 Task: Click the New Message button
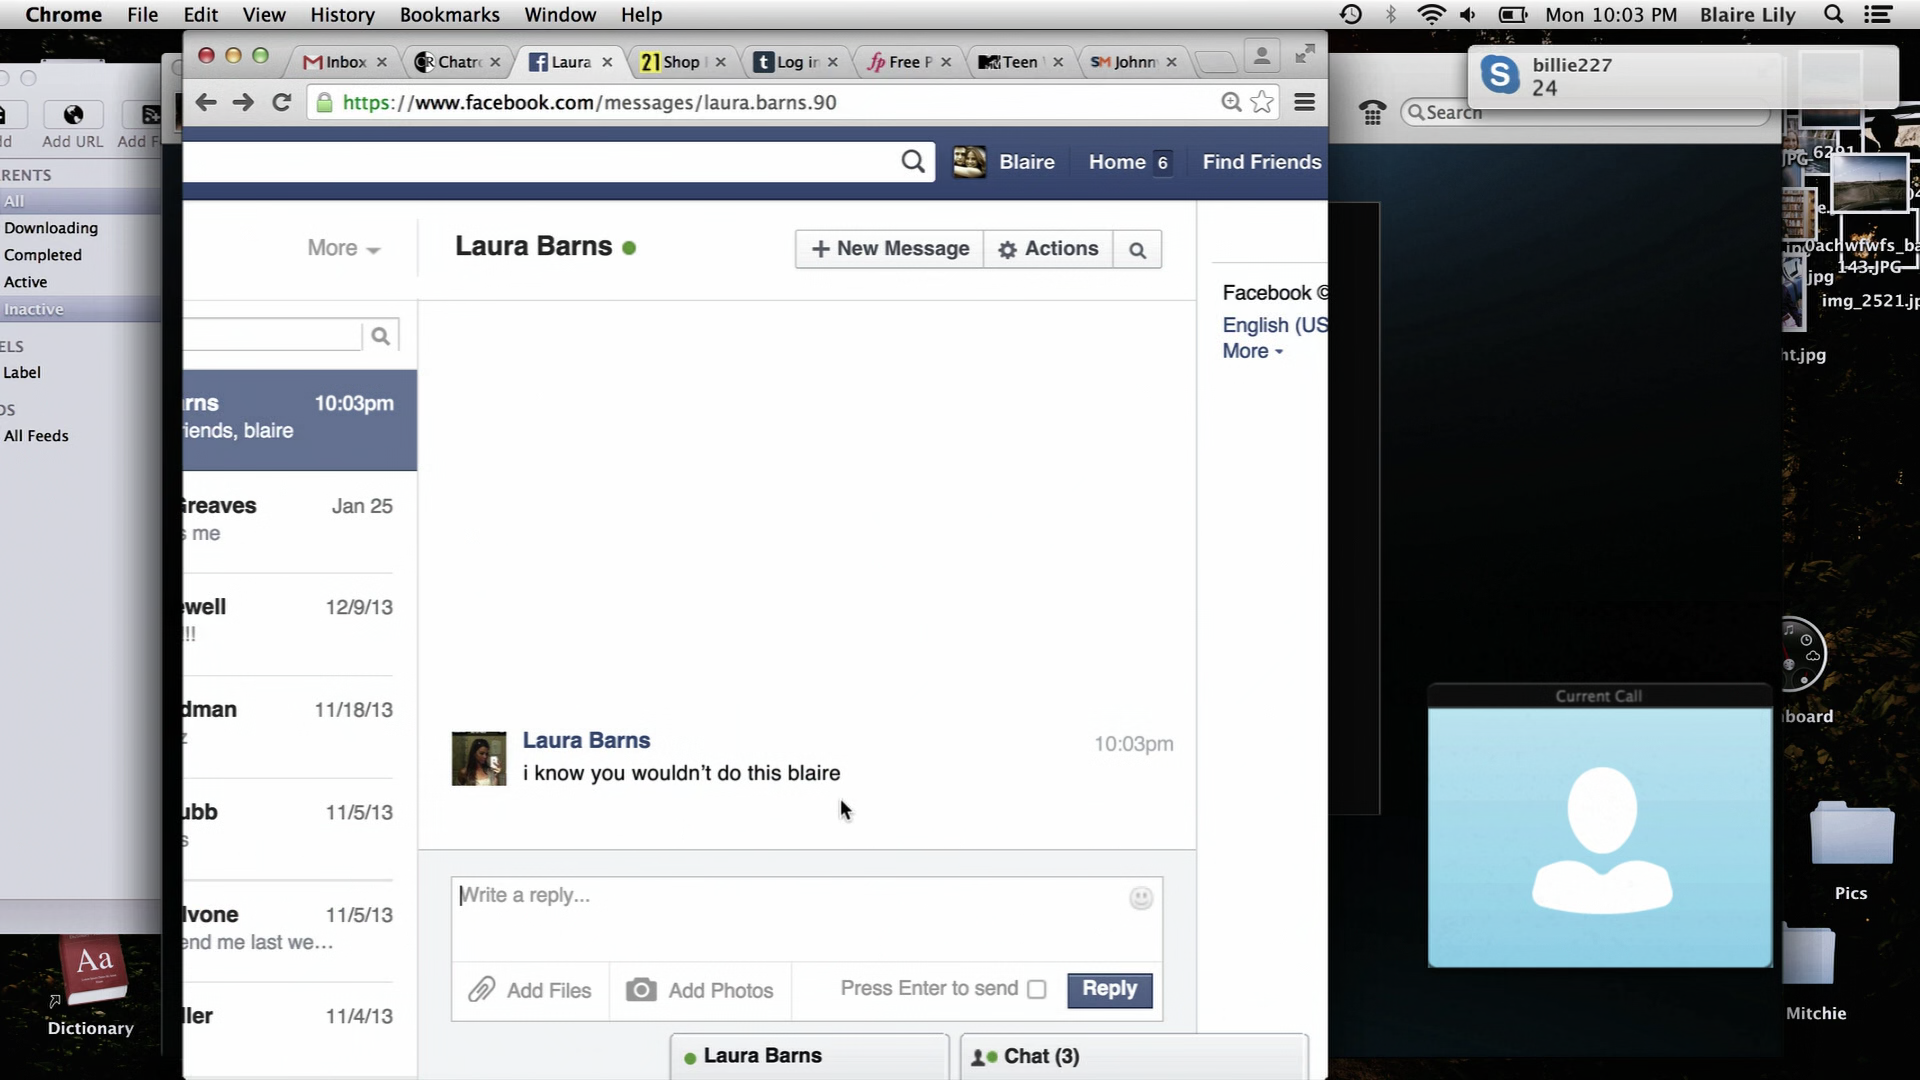(890, 249)
